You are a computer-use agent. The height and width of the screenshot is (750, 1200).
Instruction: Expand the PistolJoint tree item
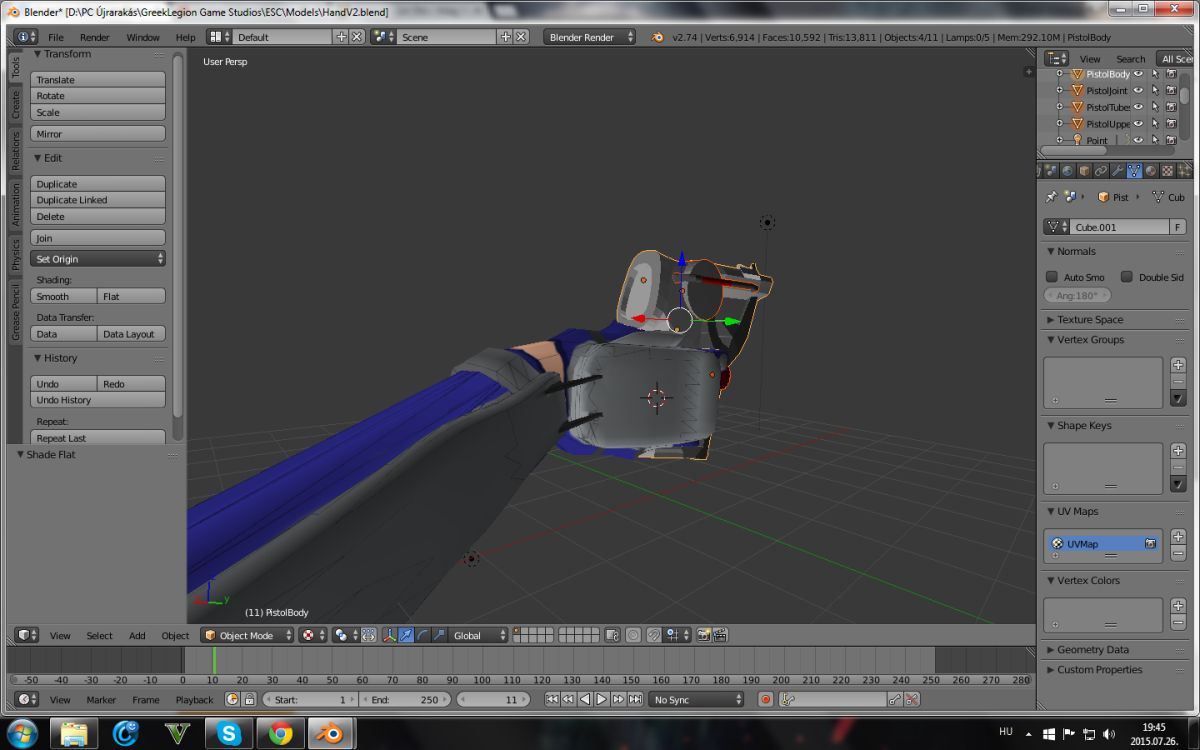(x=1060, y=90)
